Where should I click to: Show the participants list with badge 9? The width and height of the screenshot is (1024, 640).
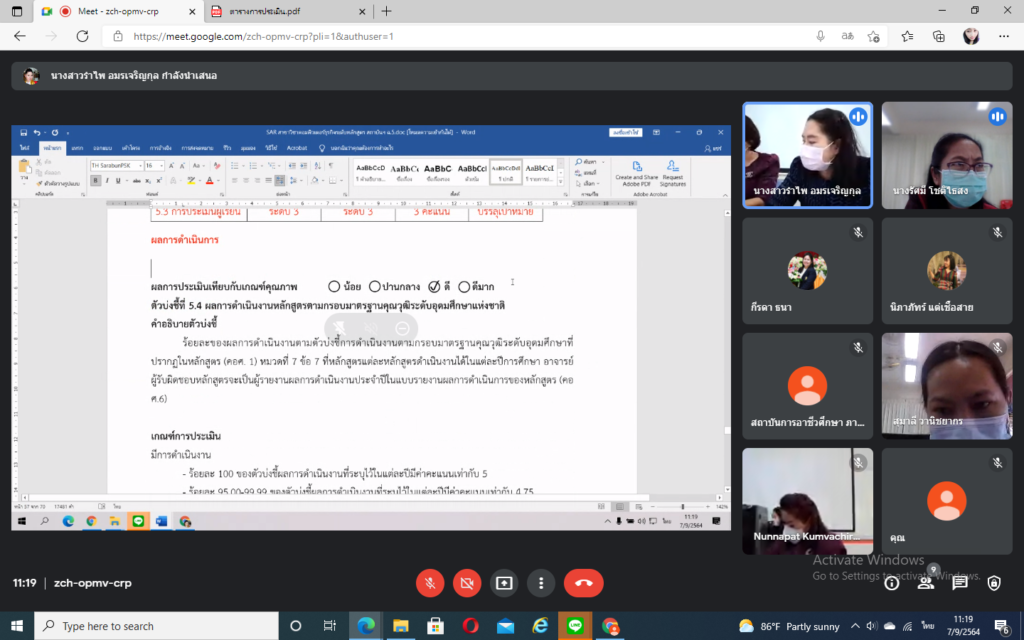[x=925, y=583]
